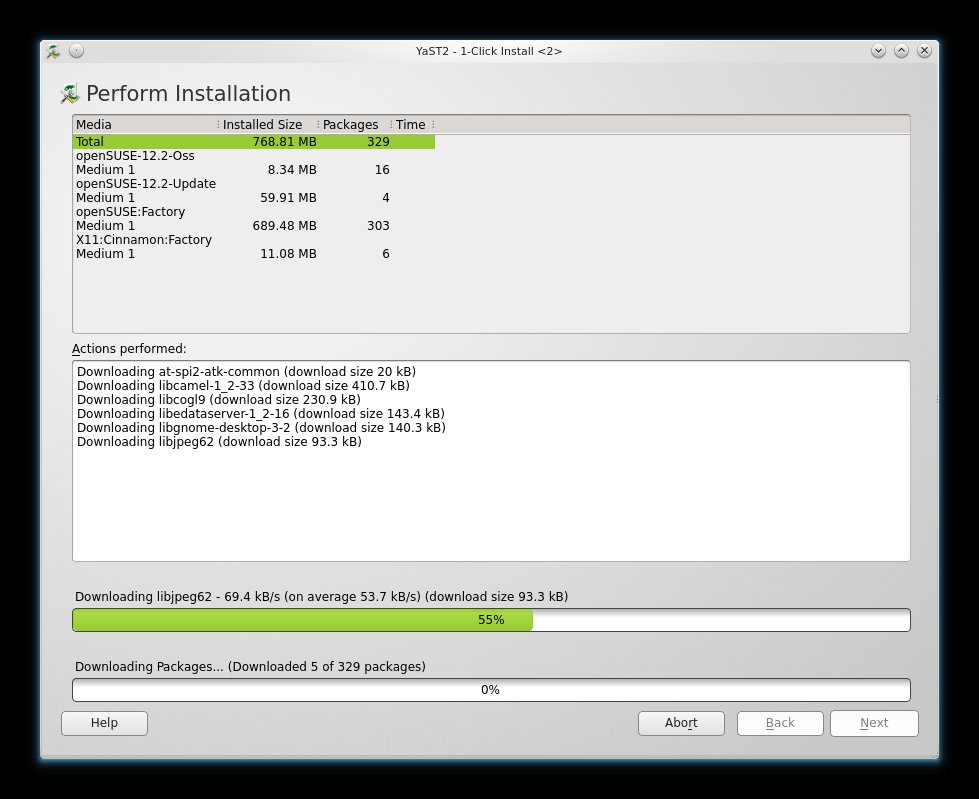979x799 pixels.
Task: Select the Total row in media table
Action: 253,142
